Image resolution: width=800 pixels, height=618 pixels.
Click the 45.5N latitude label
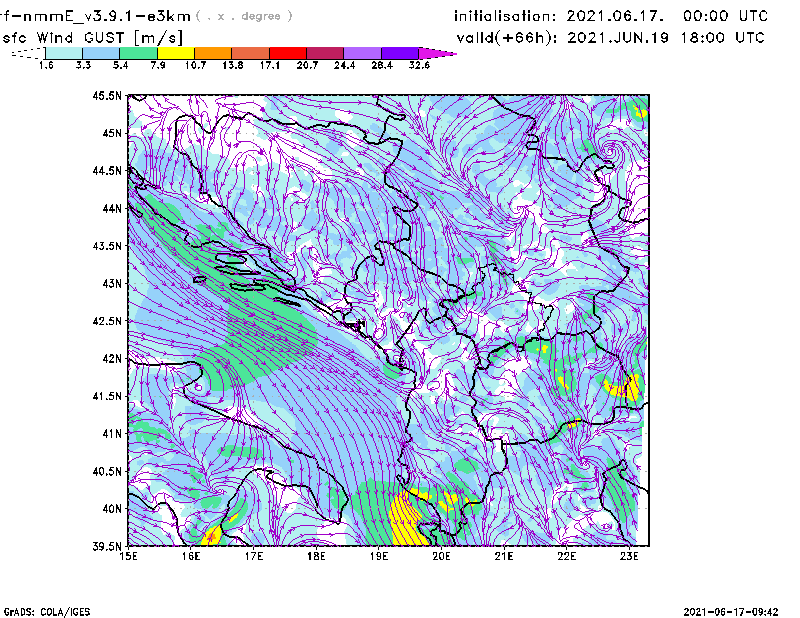click(107, 95)
